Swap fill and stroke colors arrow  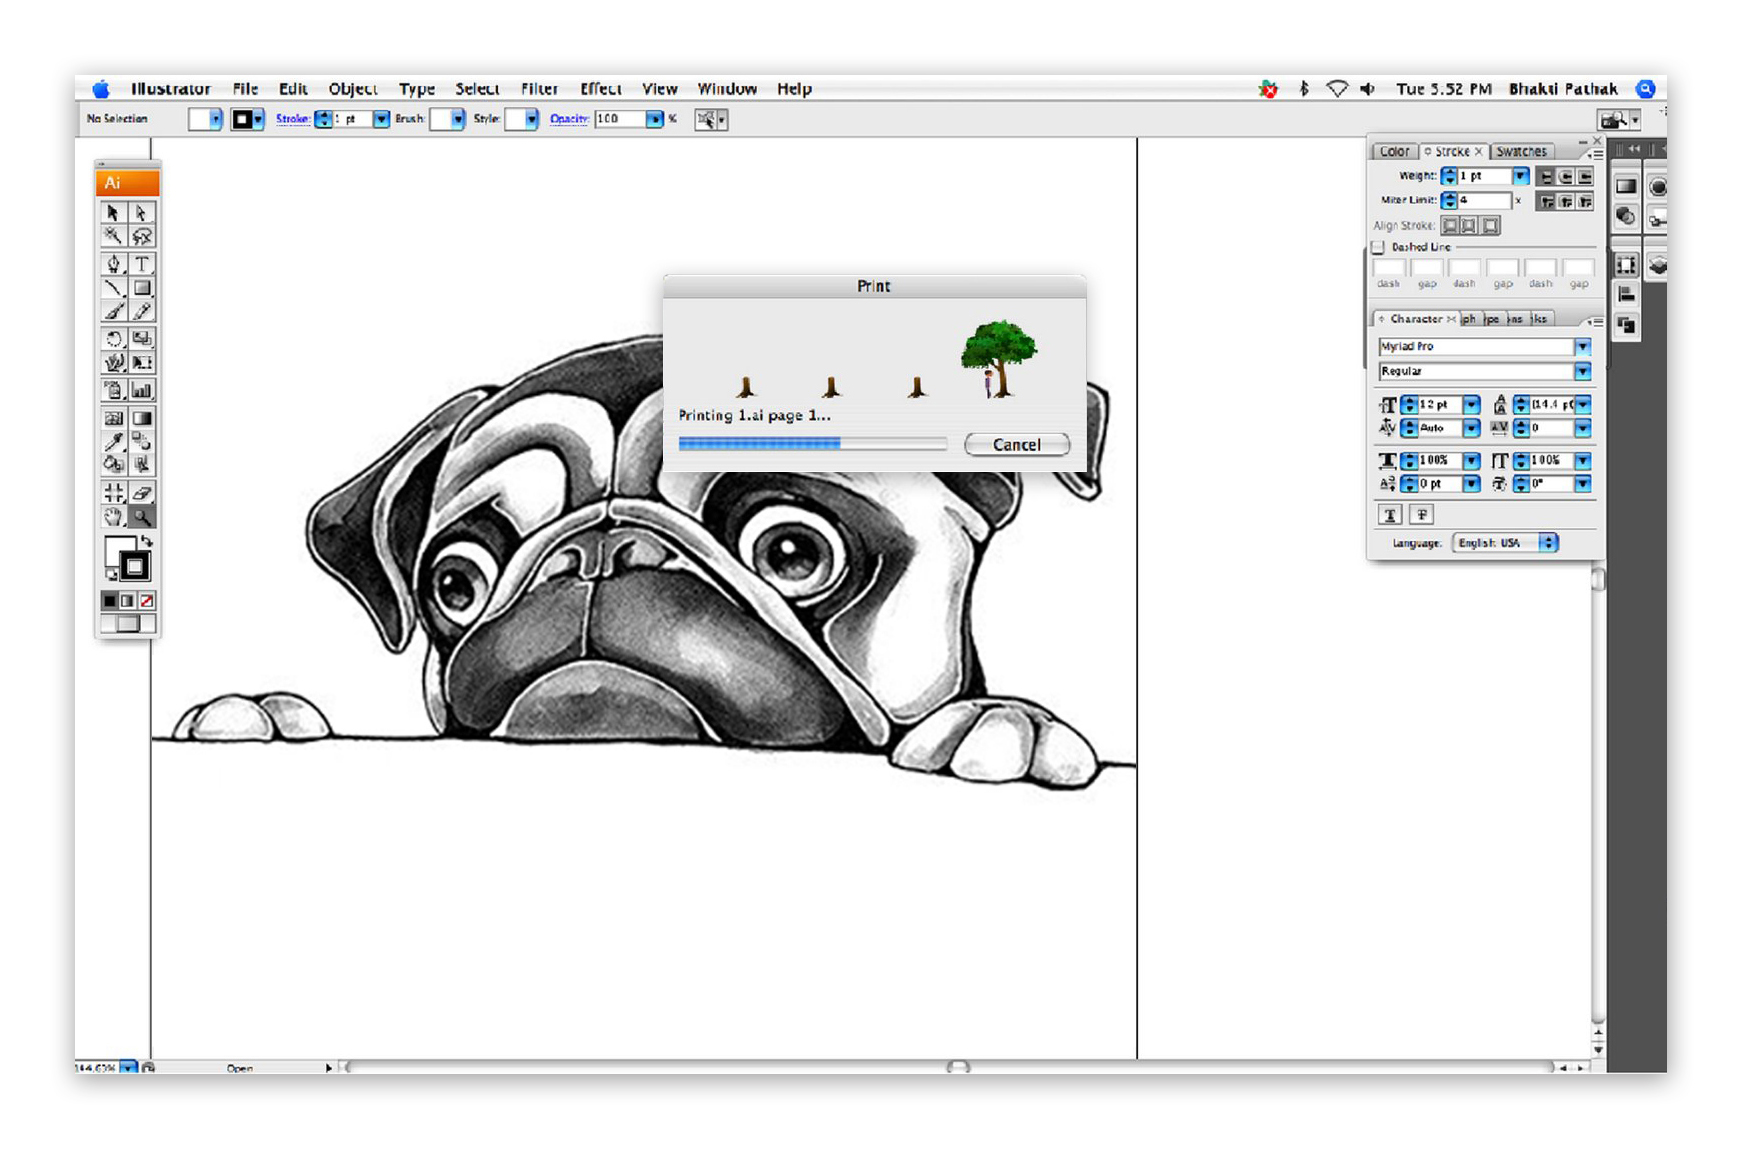147,541
